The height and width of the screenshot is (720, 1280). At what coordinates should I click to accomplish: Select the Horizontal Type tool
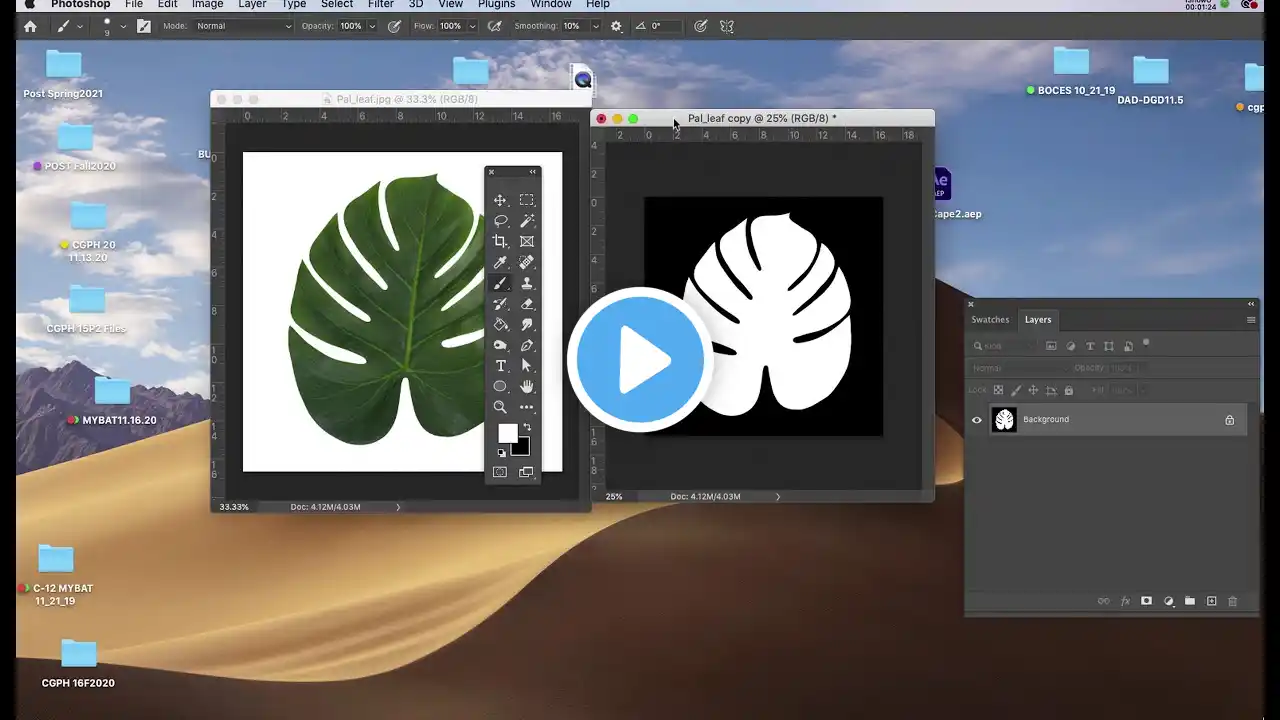pos(500,366)
